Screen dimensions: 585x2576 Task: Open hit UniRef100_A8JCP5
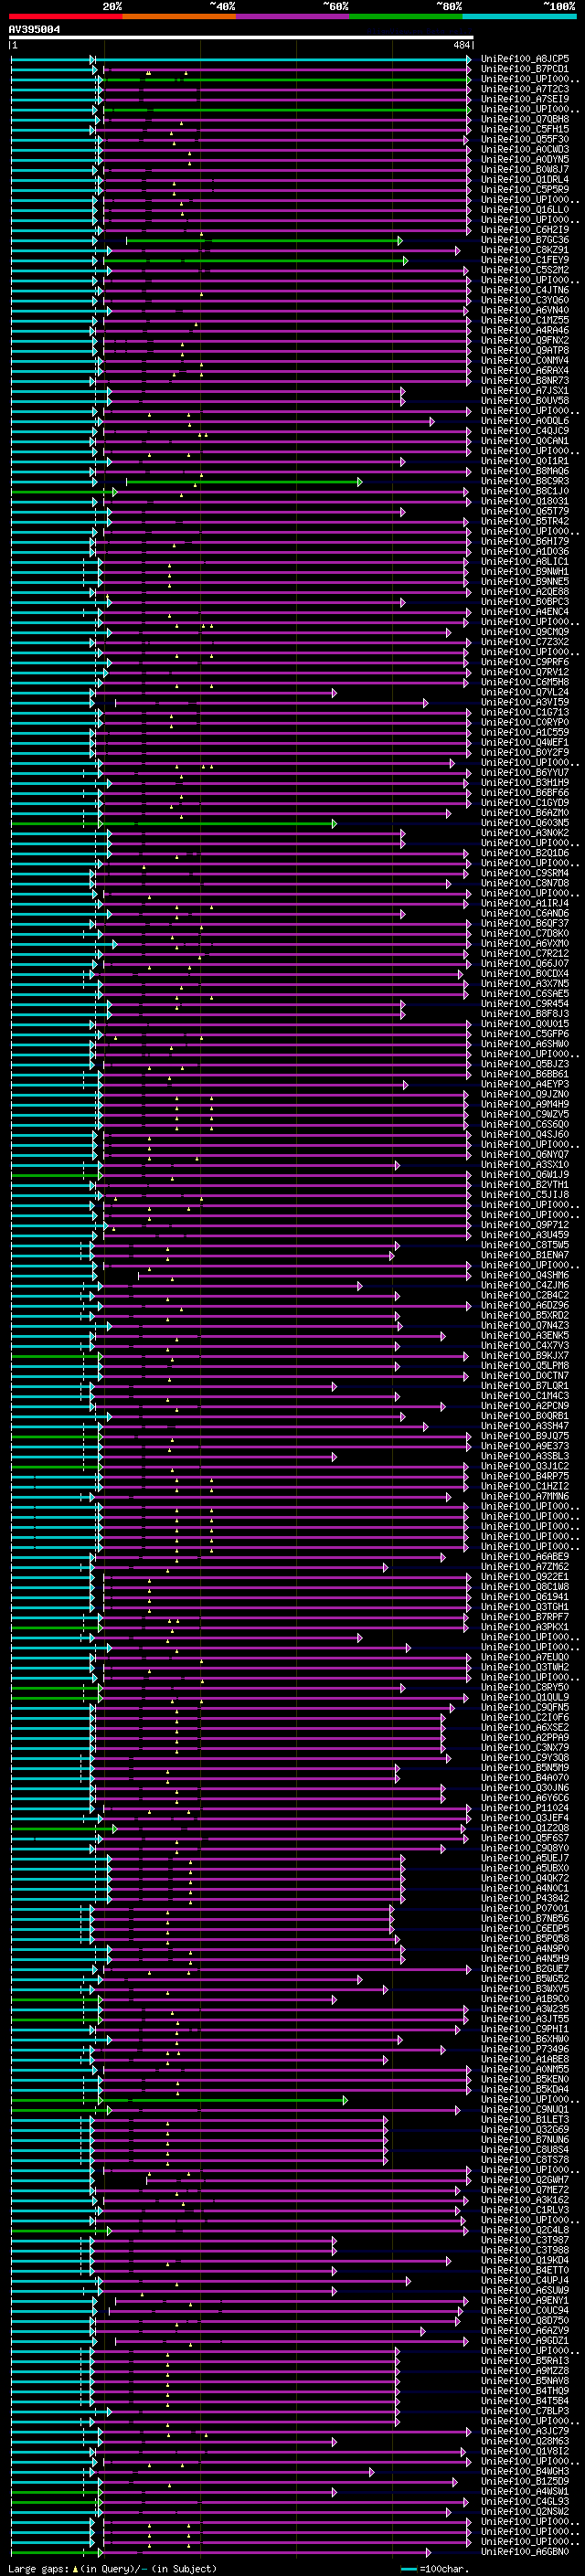tap(525, 59)
